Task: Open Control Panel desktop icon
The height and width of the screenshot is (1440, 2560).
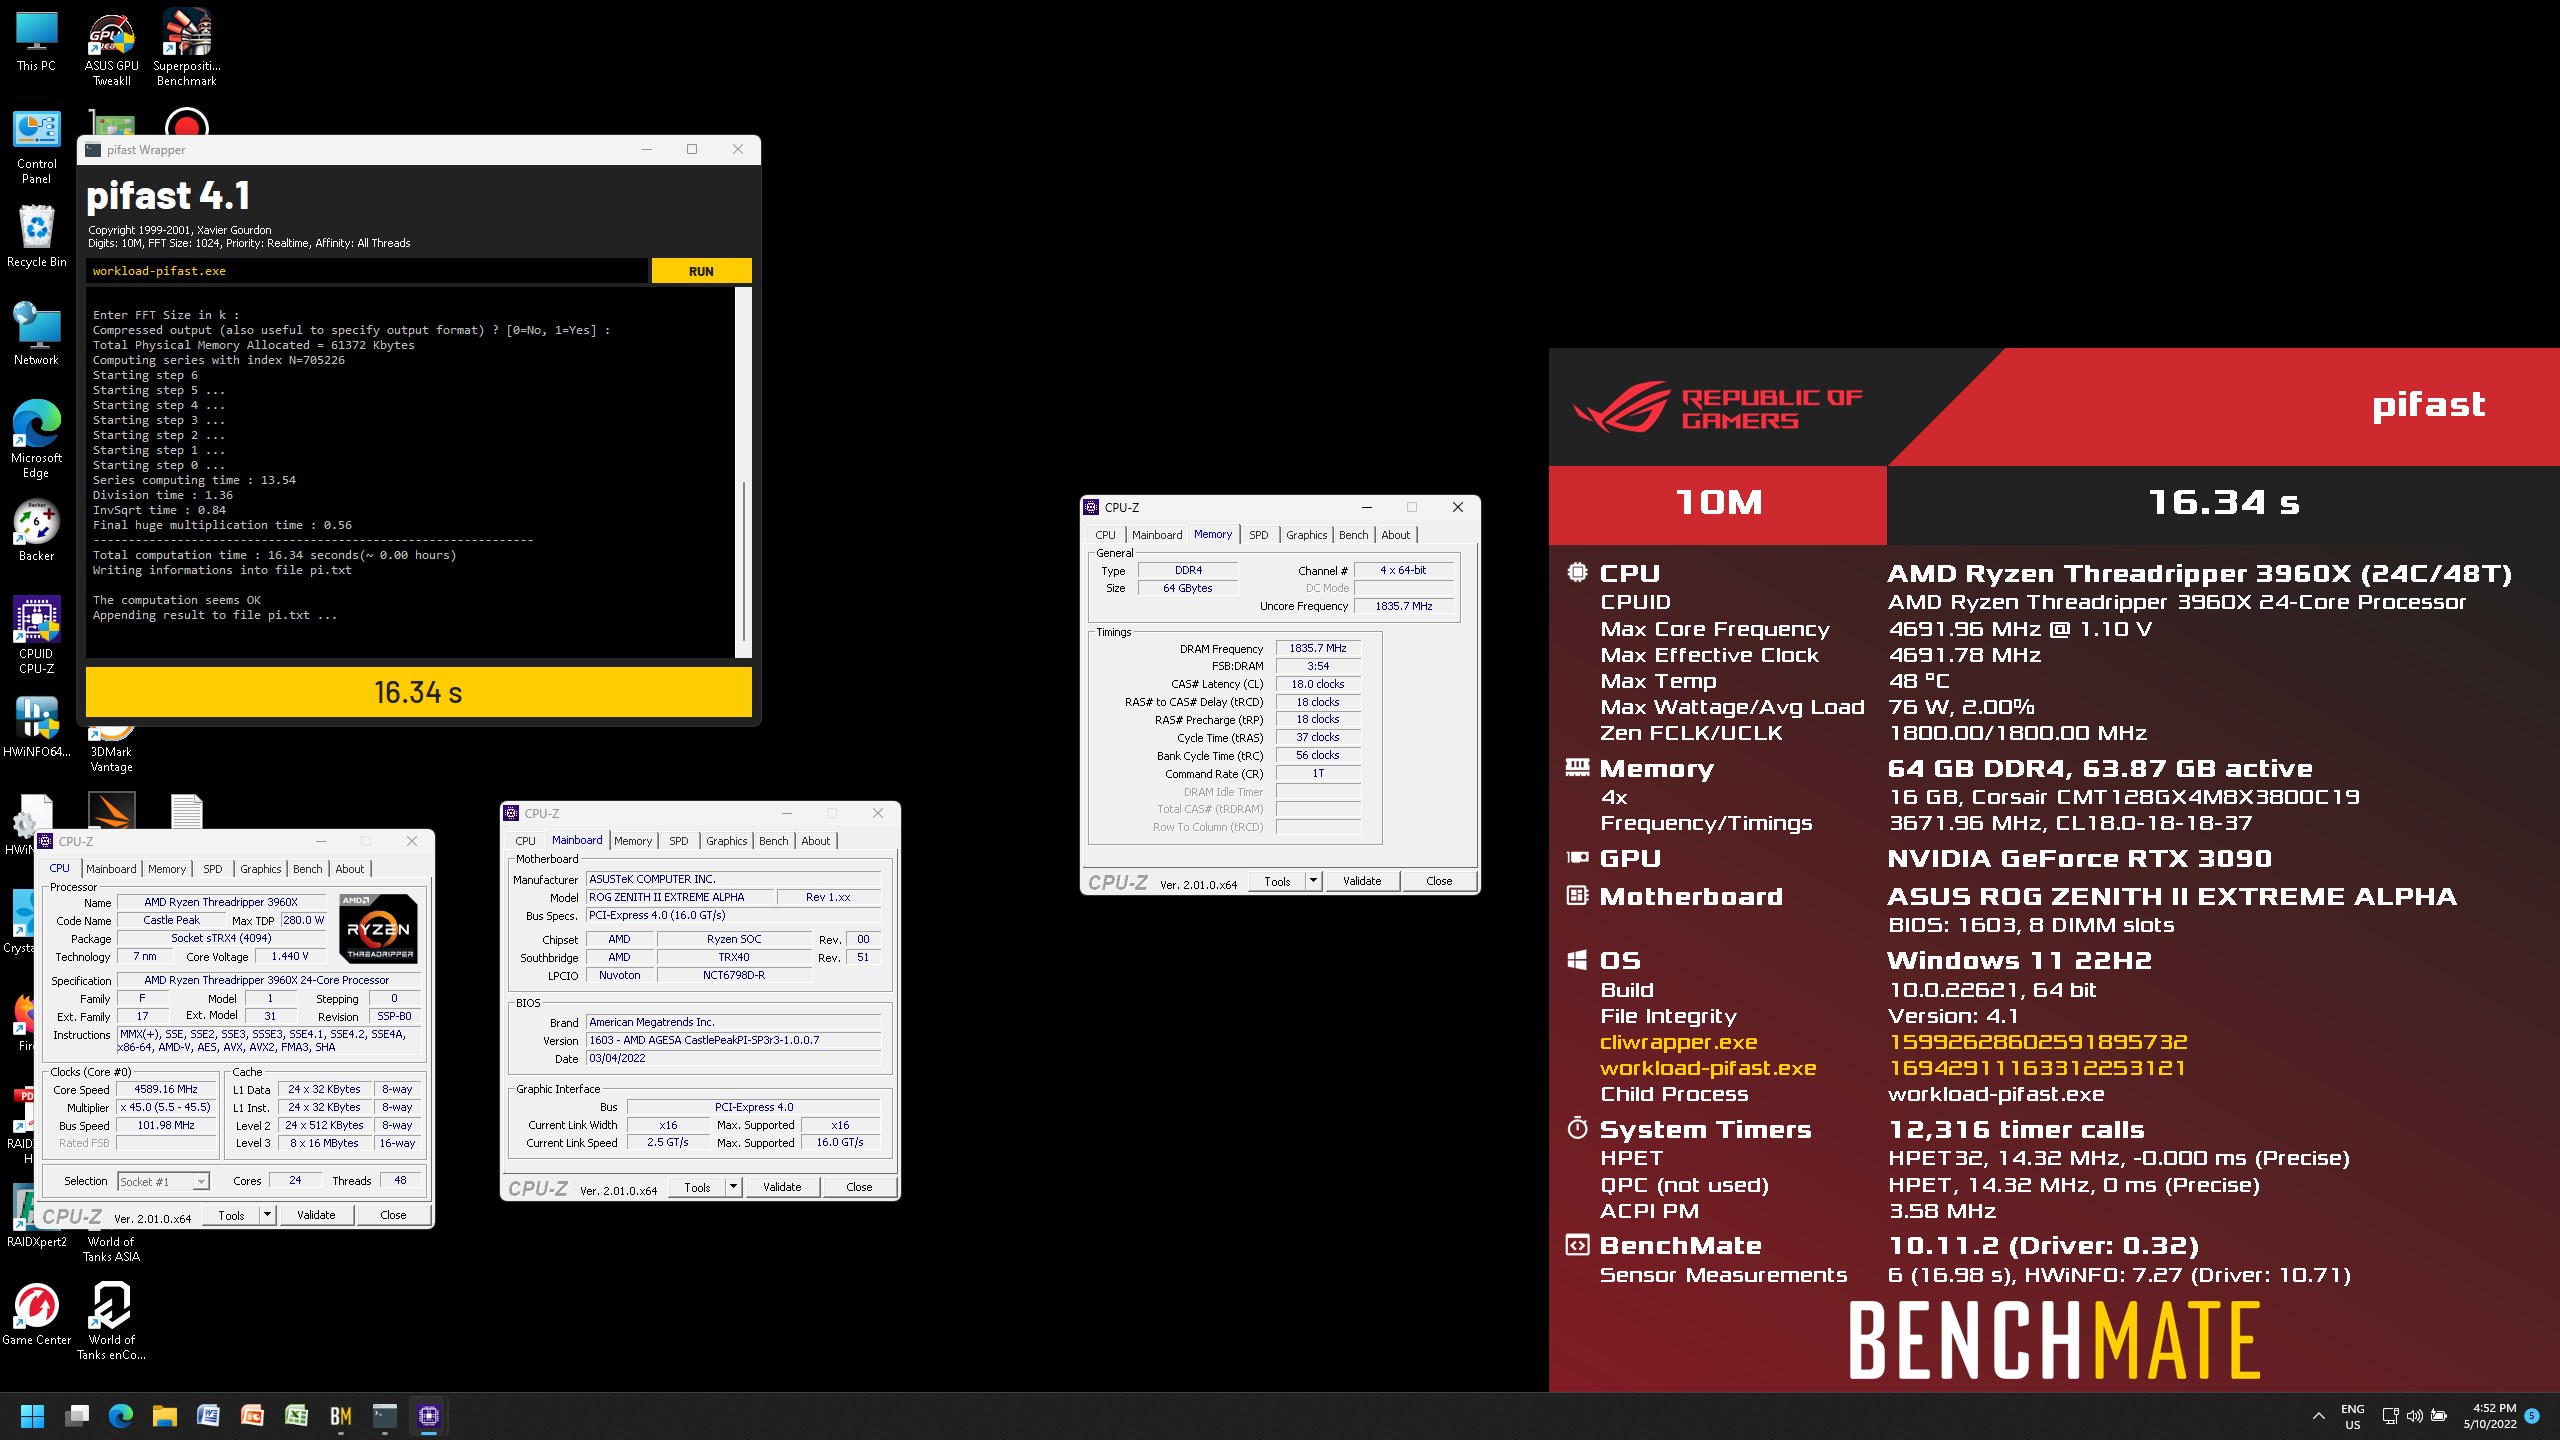Action: pyautogui.click(x=36, y=148)
